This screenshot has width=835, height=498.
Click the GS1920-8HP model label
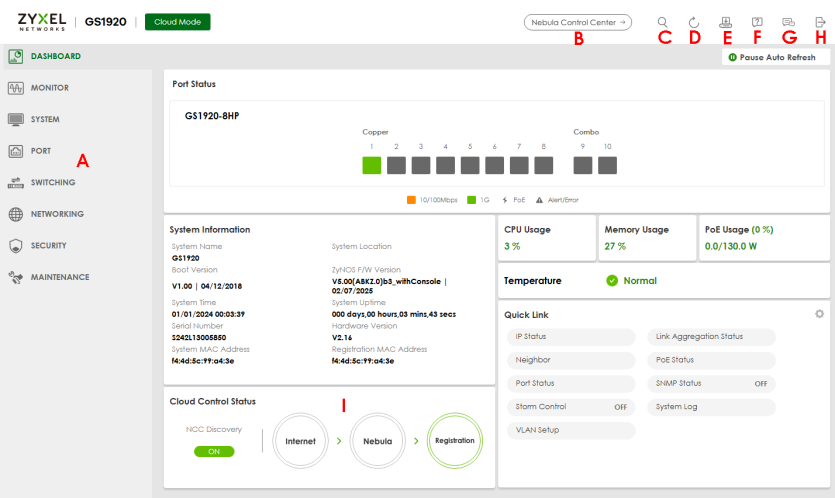click(x=212, y=116)
